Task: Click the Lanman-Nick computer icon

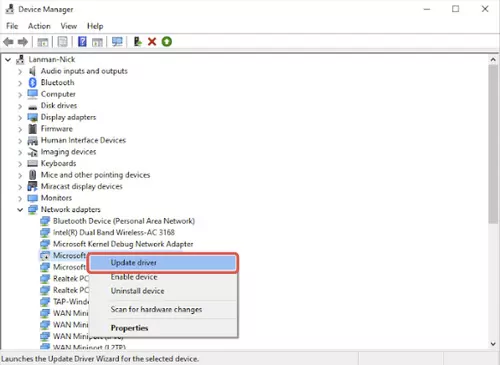Action: (20, 59)
